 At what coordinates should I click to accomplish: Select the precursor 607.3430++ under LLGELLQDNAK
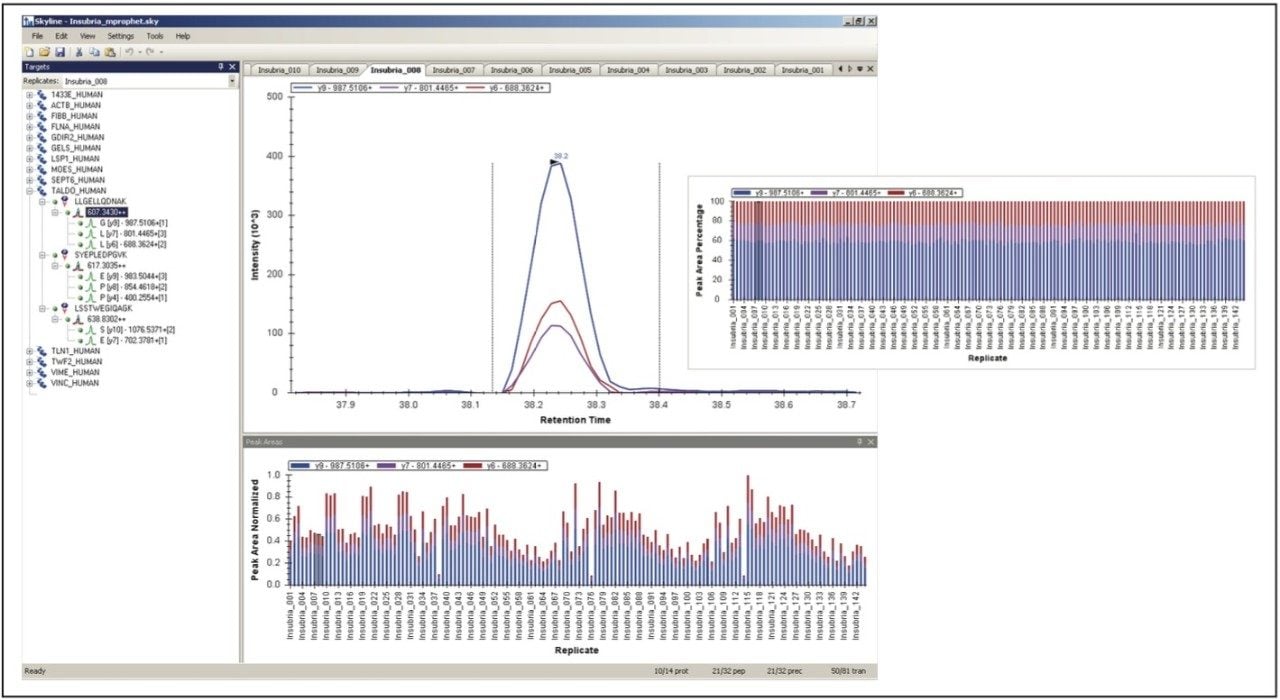click(x=107, y=212)
